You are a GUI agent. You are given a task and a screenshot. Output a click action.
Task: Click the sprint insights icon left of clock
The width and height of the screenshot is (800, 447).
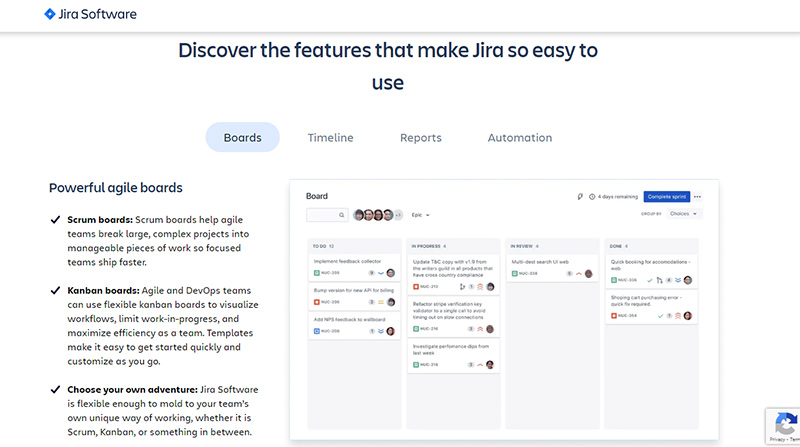click(580, 196)
